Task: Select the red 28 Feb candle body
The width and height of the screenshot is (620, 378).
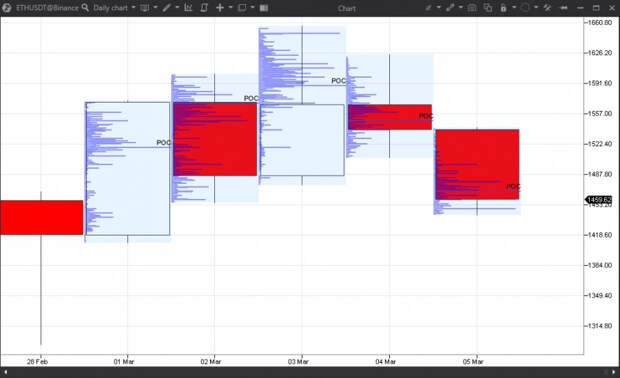Action: point(42,217)
